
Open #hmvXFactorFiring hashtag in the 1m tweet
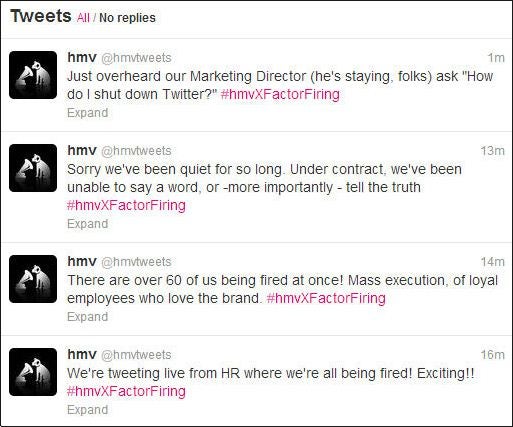(280, 94)
